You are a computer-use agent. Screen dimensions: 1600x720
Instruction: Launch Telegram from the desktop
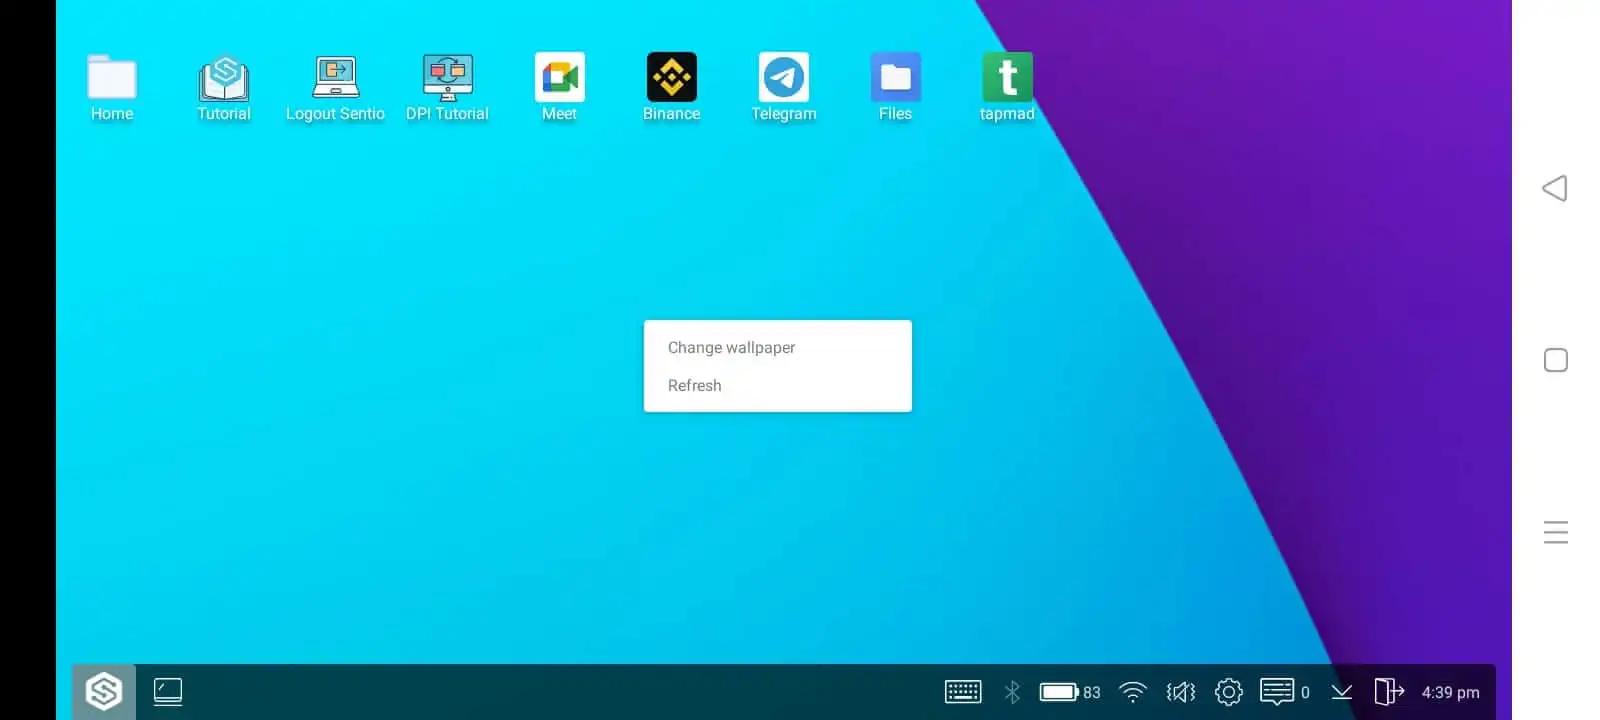pos(783,78)
